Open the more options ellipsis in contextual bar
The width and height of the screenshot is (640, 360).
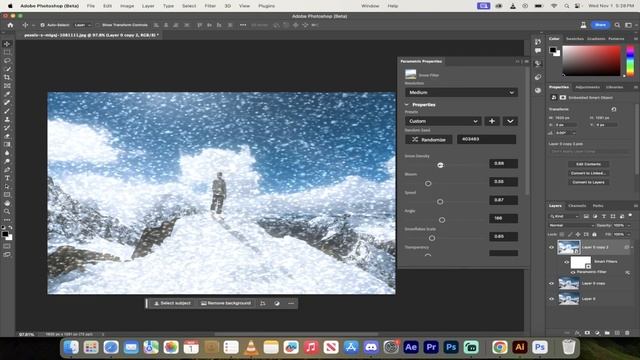[291, 303]
